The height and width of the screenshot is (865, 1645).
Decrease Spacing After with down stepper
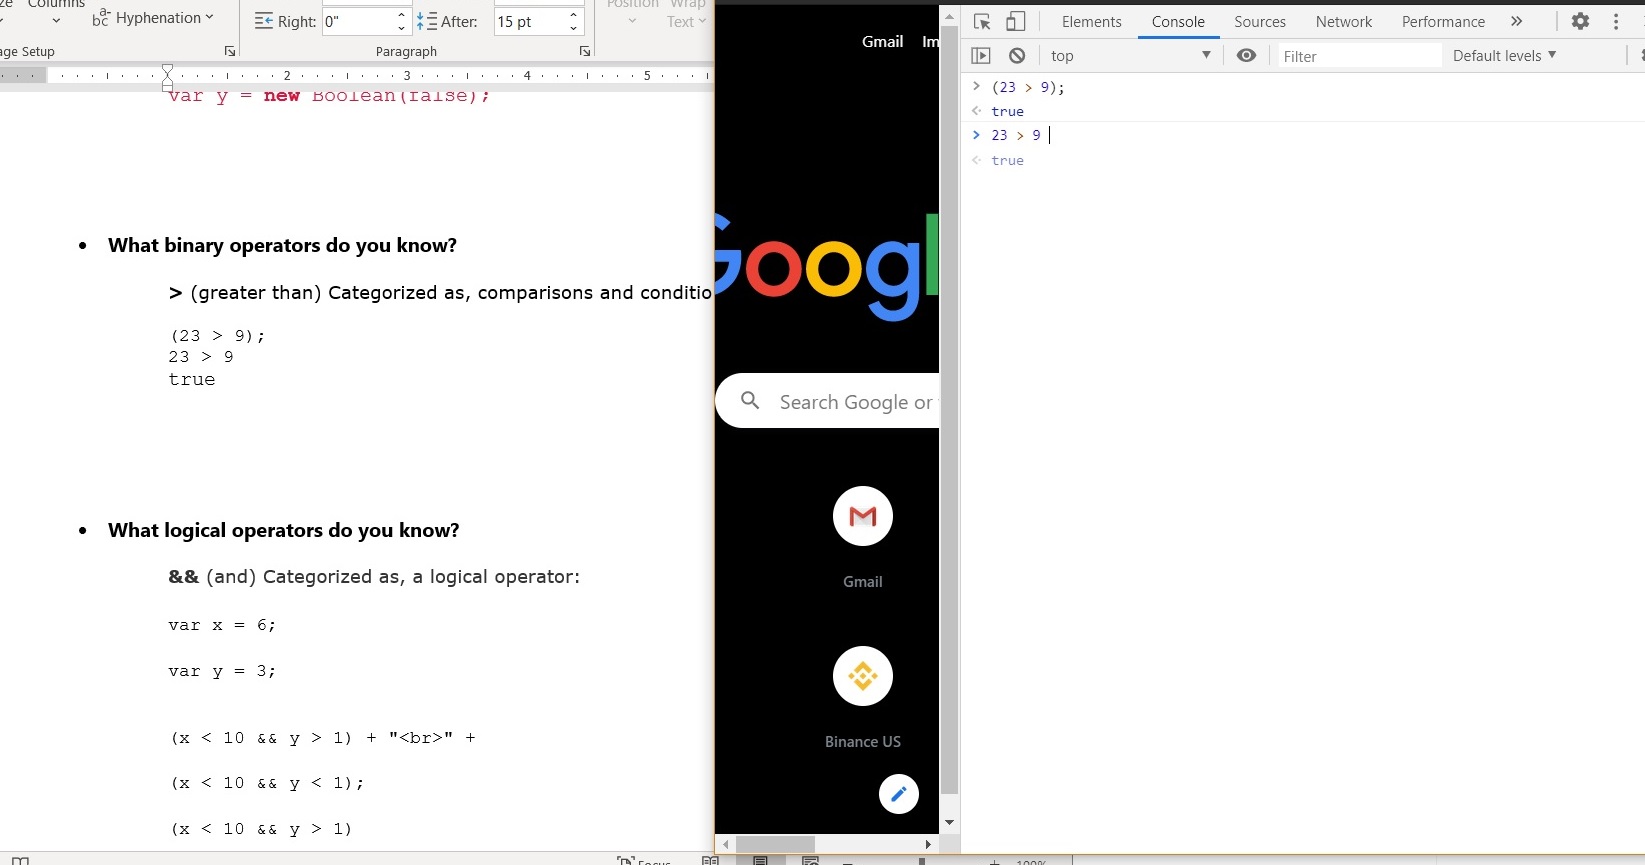[574, 28]
